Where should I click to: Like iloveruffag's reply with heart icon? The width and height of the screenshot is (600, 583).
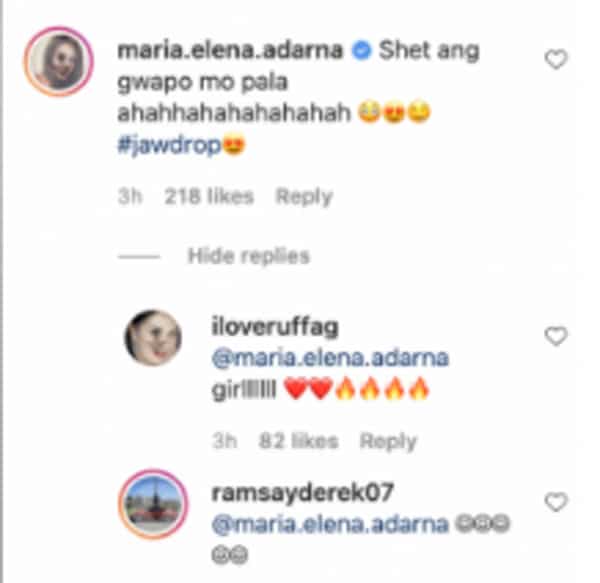(556, 336)
